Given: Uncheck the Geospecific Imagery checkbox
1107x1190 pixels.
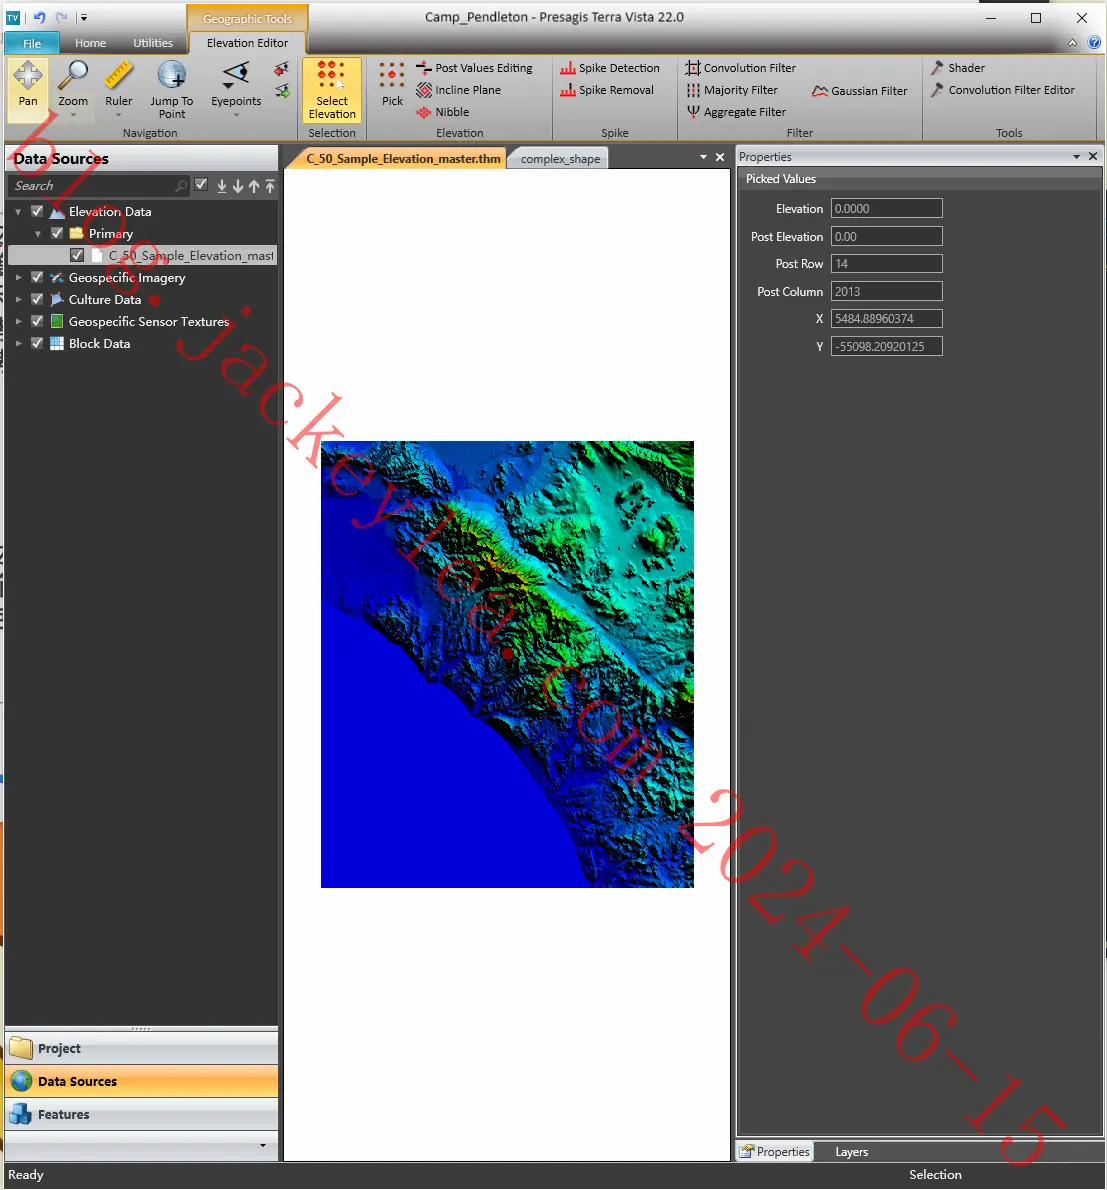Looking at the screenshot, I should pos(37,278).
